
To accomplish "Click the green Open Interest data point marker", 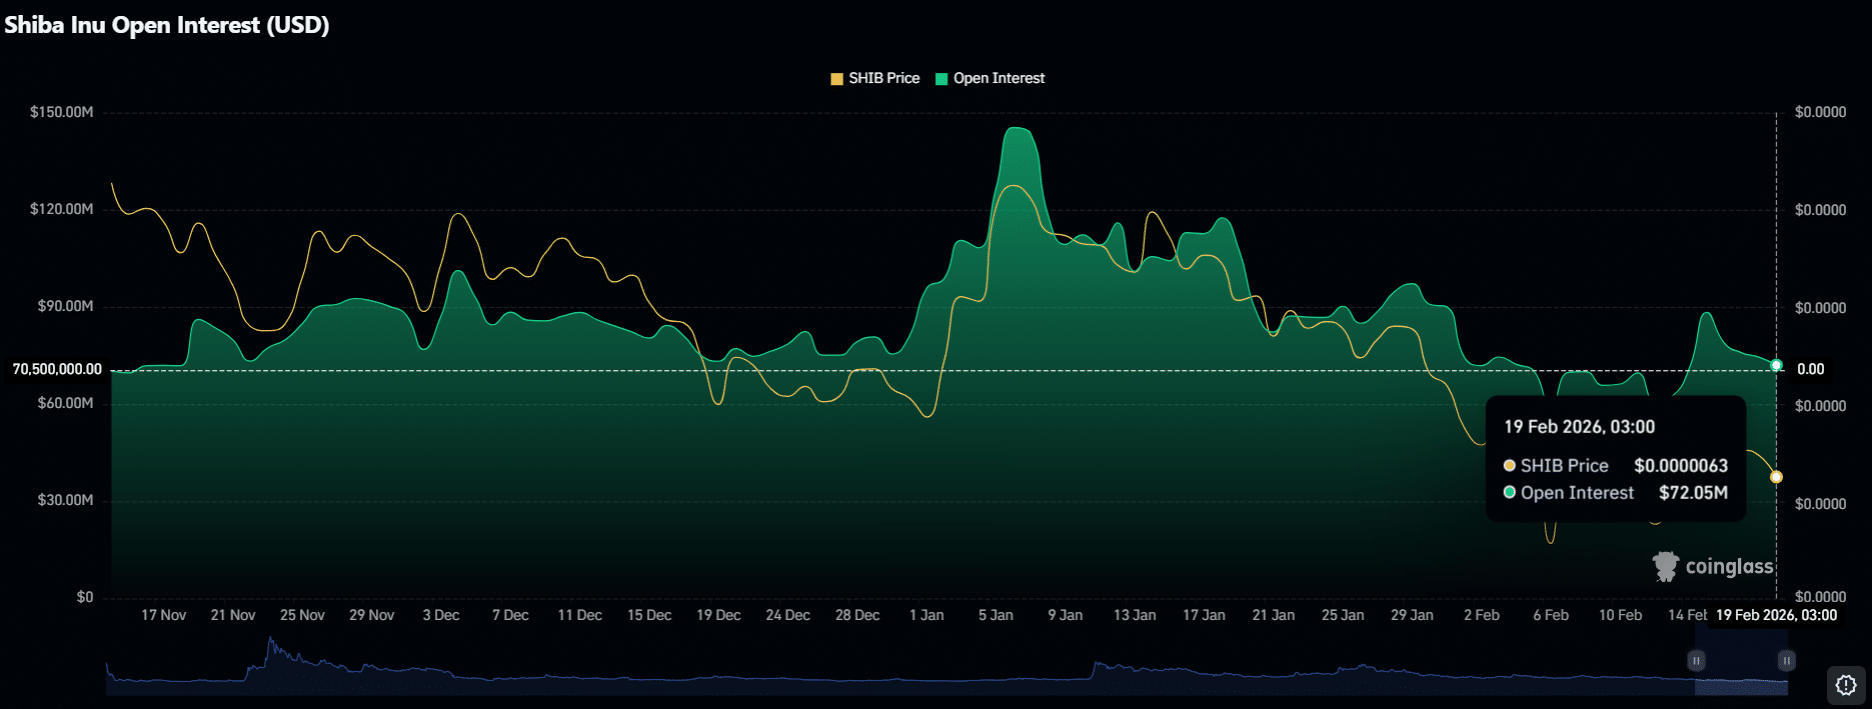I will [x=1776, y=365].
